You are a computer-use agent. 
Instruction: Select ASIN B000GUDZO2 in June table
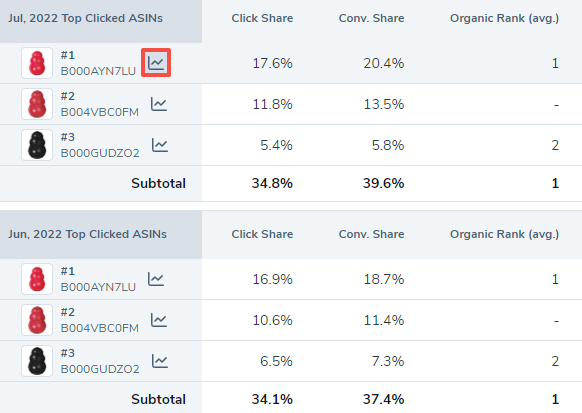coord(100,369)
